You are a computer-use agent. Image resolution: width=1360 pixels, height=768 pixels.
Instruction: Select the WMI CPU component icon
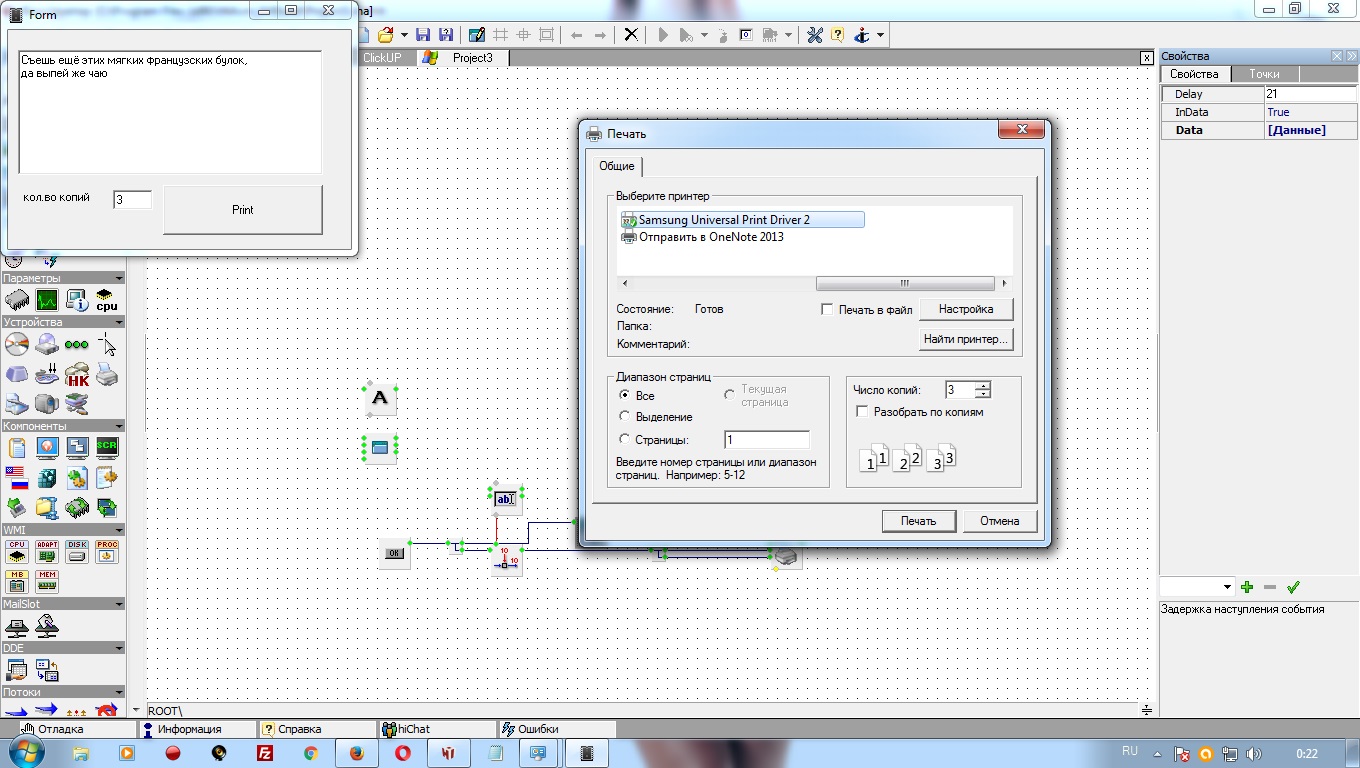coord(17,551)
